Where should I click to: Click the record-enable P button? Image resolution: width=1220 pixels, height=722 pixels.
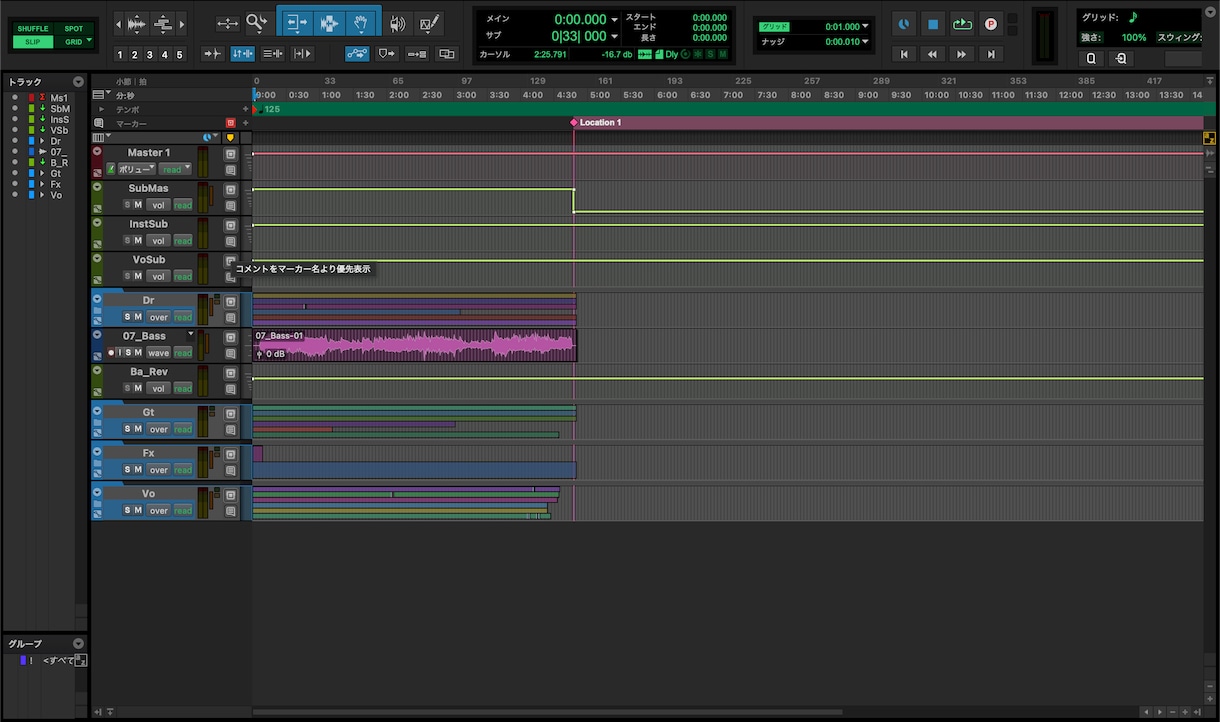tap(990, 24)
